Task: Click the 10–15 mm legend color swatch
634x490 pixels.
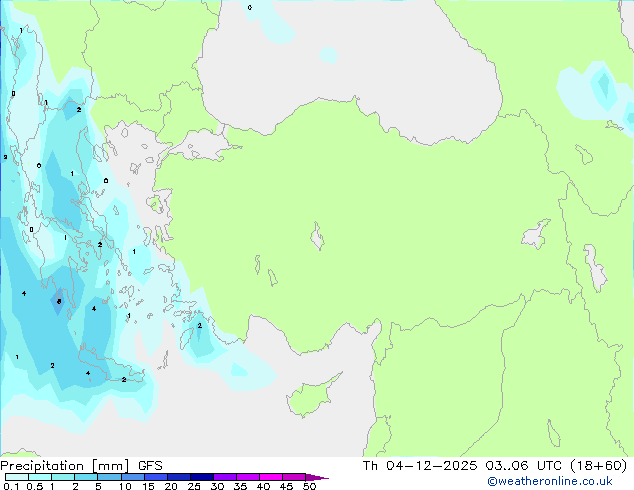Action: (133, 477)
